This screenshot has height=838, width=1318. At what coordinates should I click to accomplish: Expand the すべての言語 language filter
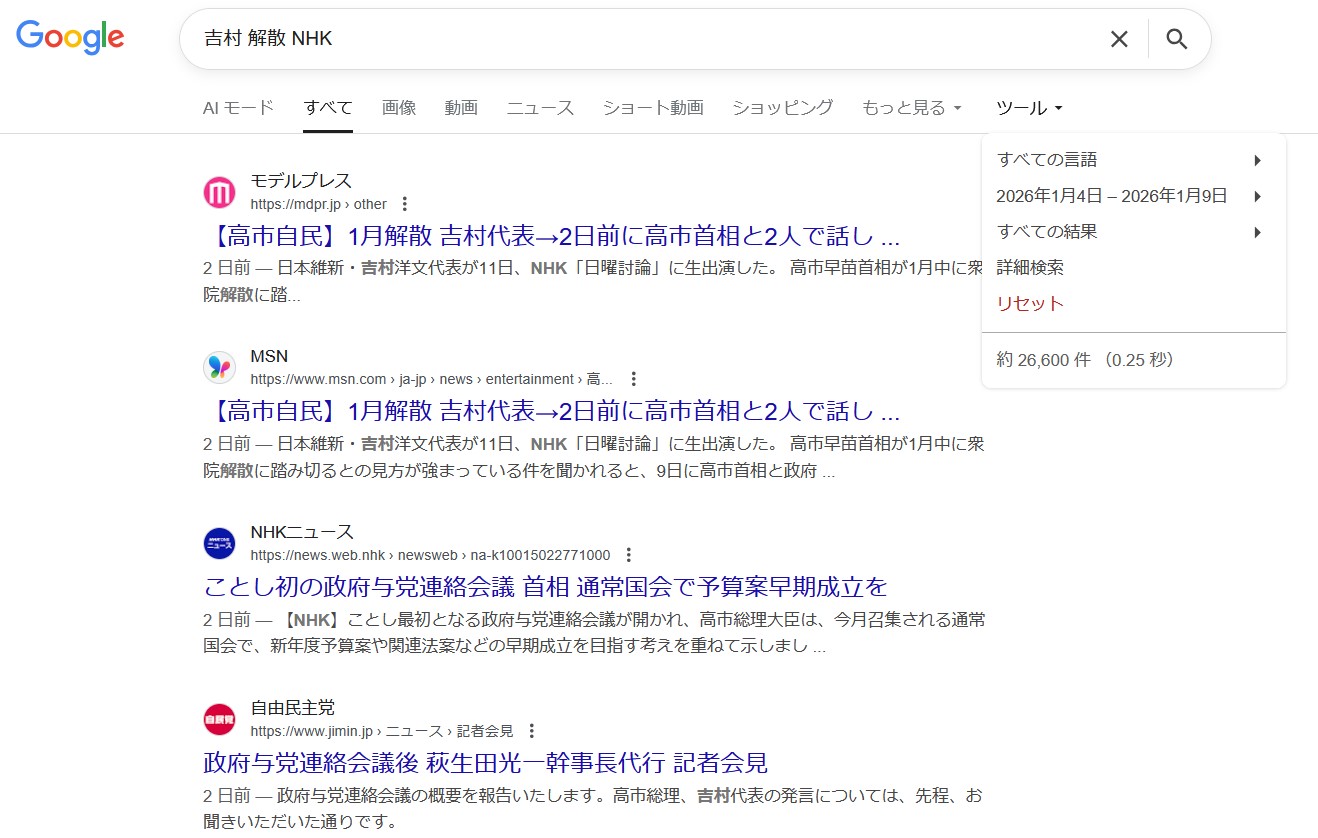pyautogui.click(x=1128, y=160)
